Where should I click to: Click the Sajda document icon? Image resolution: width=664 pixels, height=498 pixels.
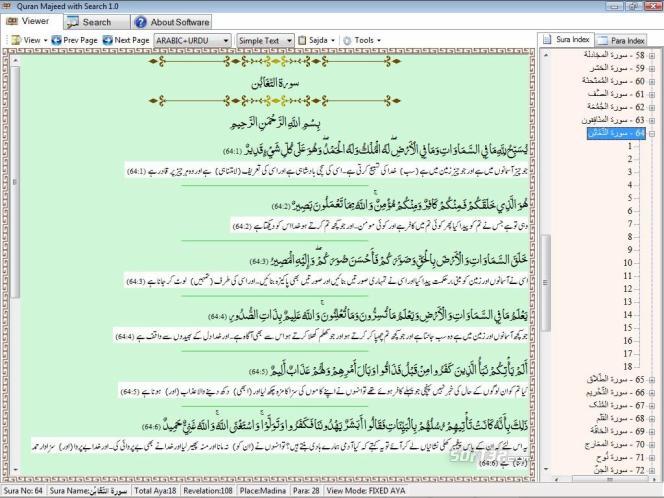click(302, 40)
